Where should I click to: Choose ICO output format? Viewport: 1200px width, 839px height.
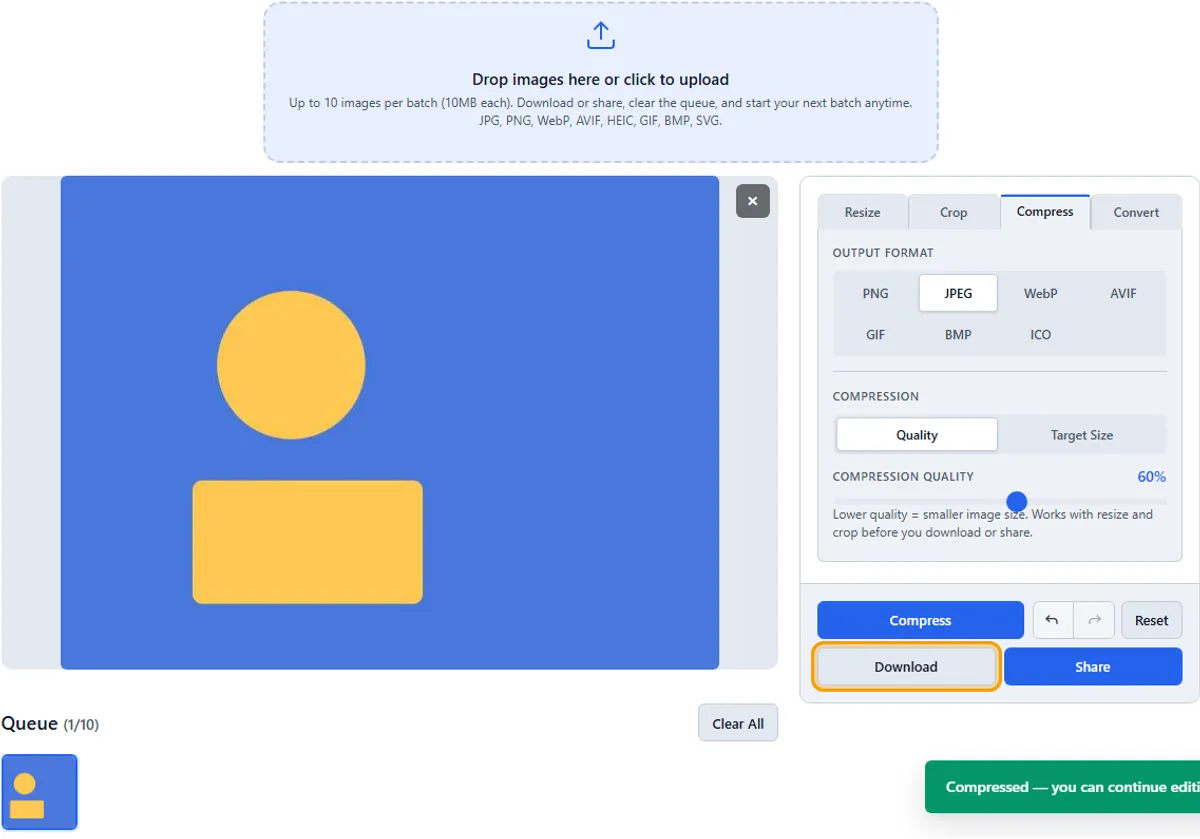pos(1041,335)
